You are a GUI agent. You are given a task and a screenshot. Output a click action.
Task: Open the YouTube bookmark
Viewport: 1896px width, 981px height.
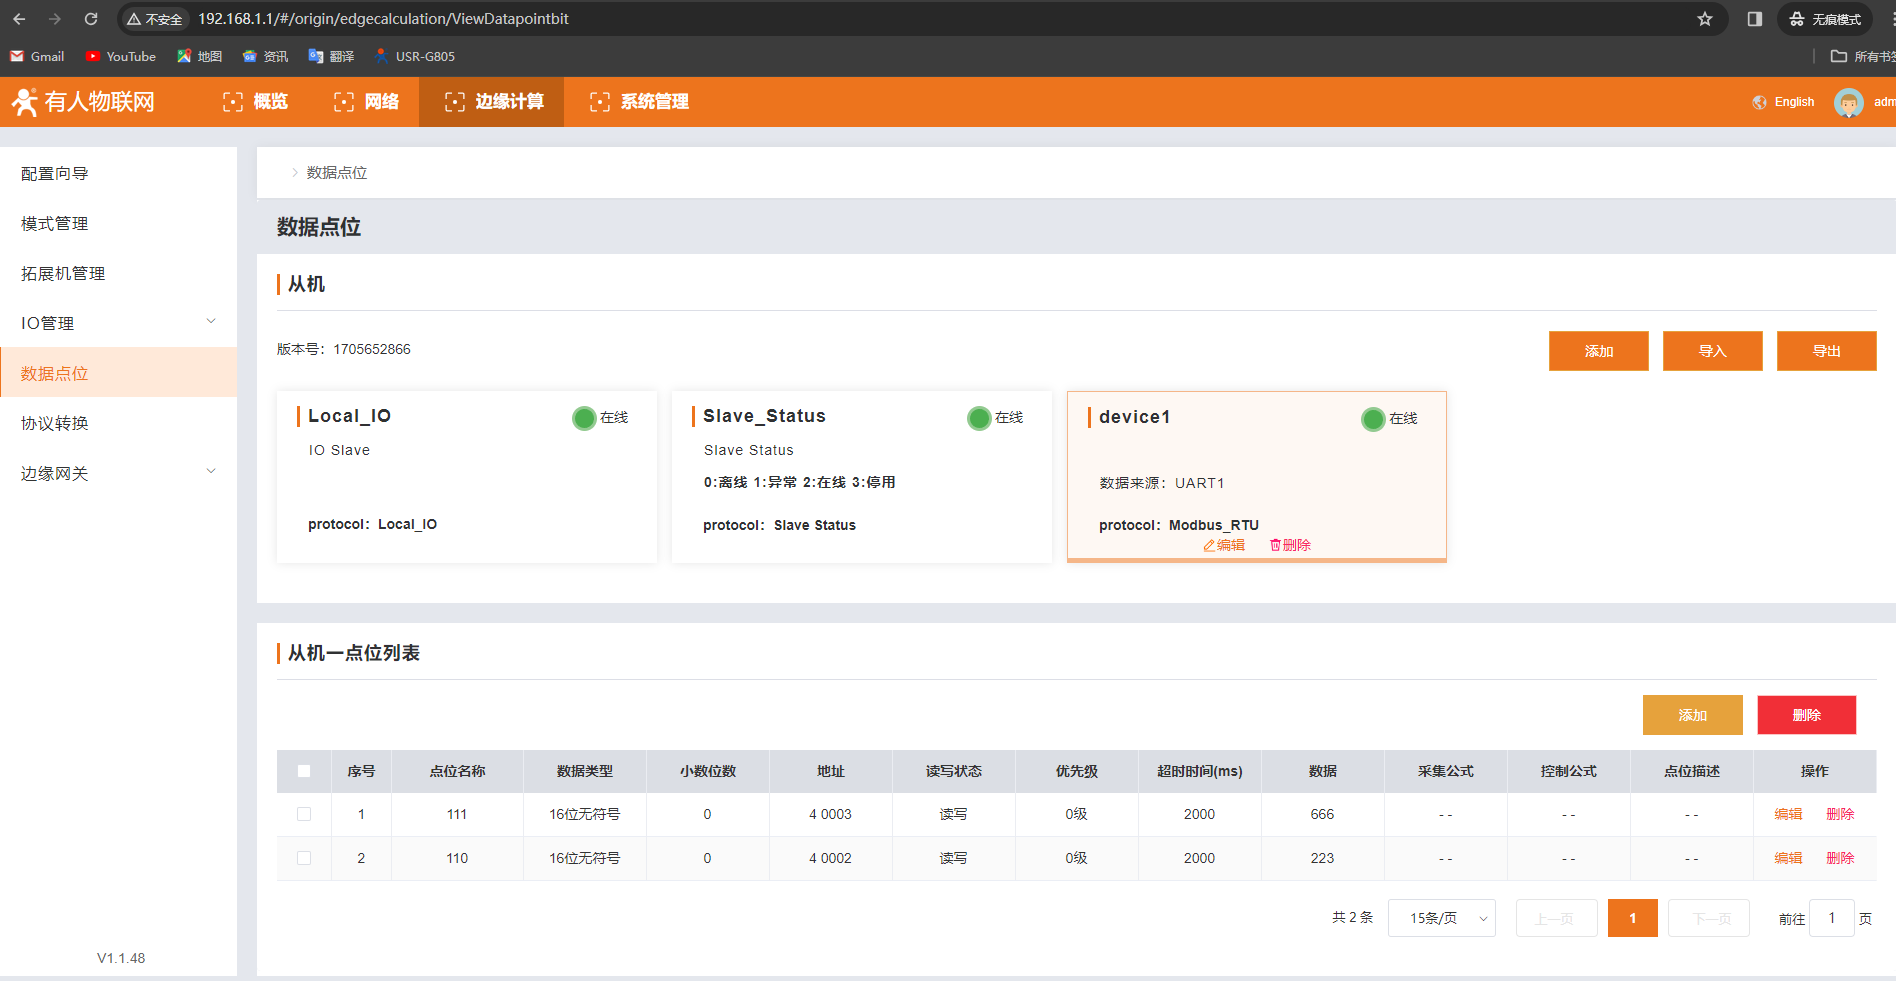[121, 57]
